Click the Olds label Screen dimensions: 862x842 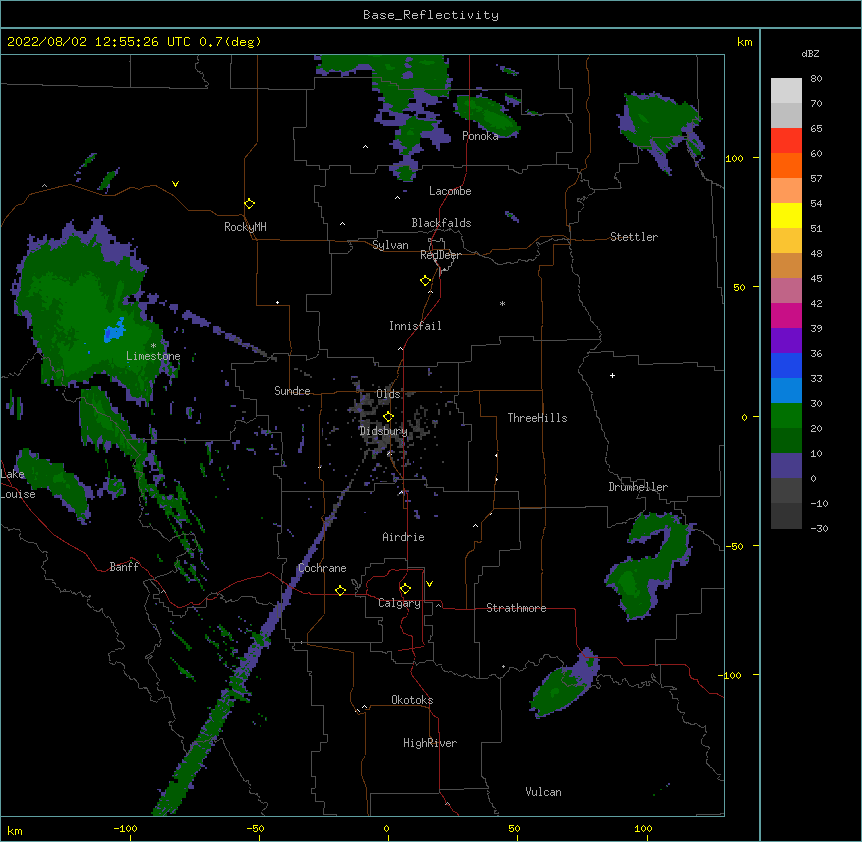pyautogui.click(x=388, y=394)
